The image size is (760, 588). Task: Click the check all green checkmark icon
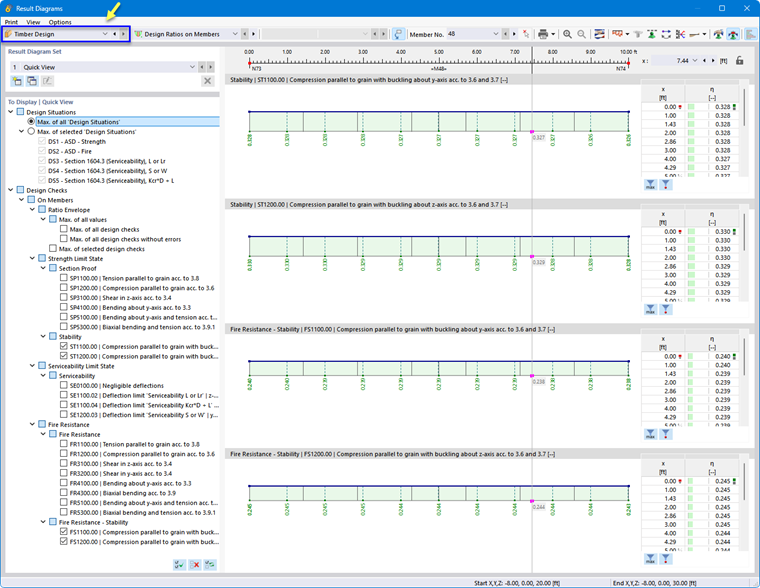pos(179,565)
